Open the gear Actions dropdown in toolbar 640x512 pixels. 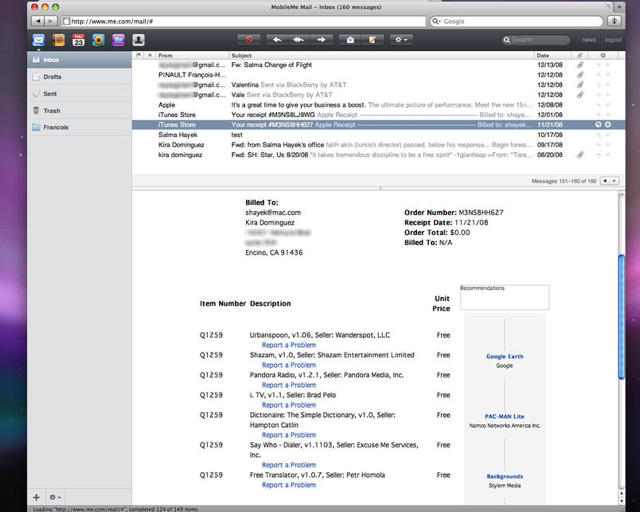click(401, 40)
